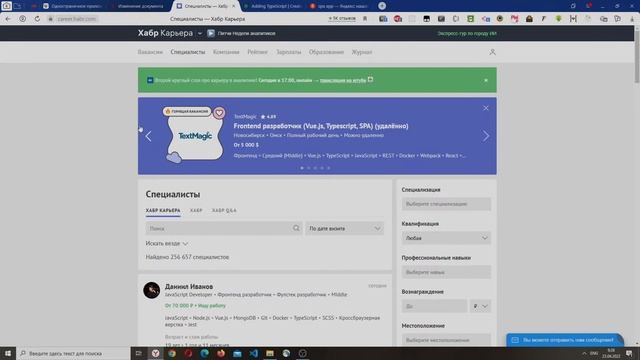
Task: Open the TextMagic logo thumbnail
Action: click(x=195, y=136)
